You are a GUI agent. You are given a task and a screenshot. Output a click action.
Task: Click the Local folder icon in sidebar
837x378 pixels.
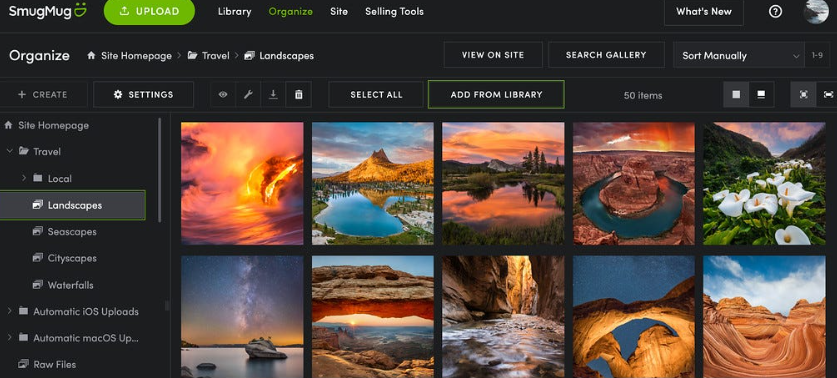(37, 178)
